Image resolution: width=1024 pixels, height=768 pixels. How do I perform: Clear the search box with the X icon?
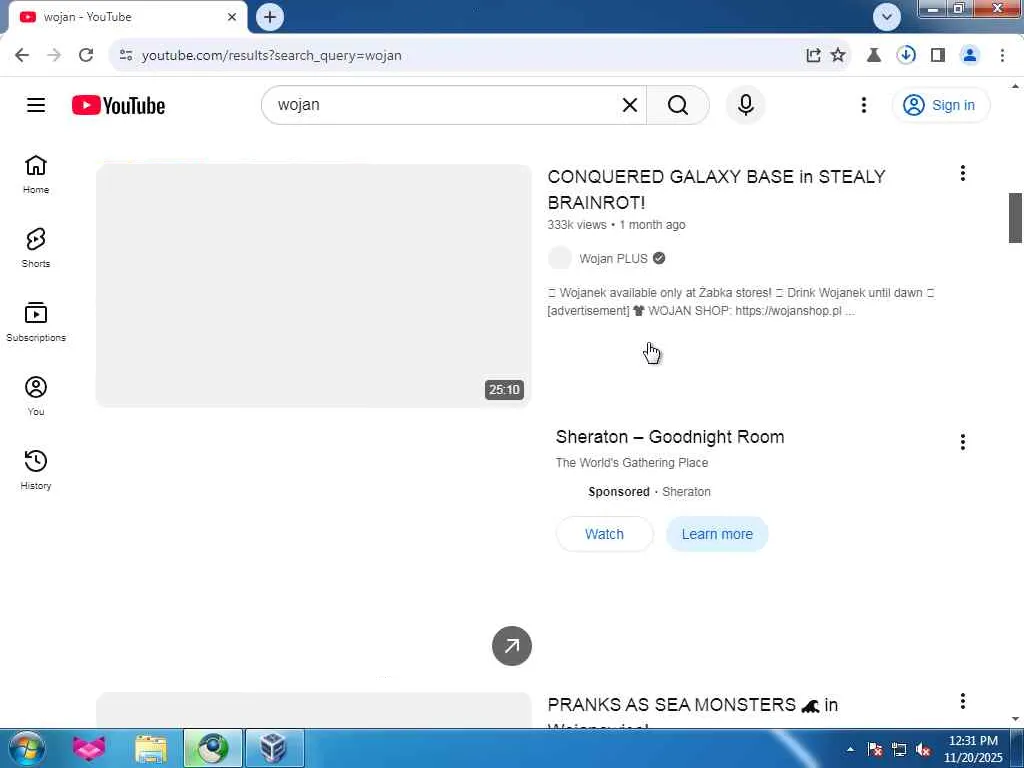click(x=630, y=105)
